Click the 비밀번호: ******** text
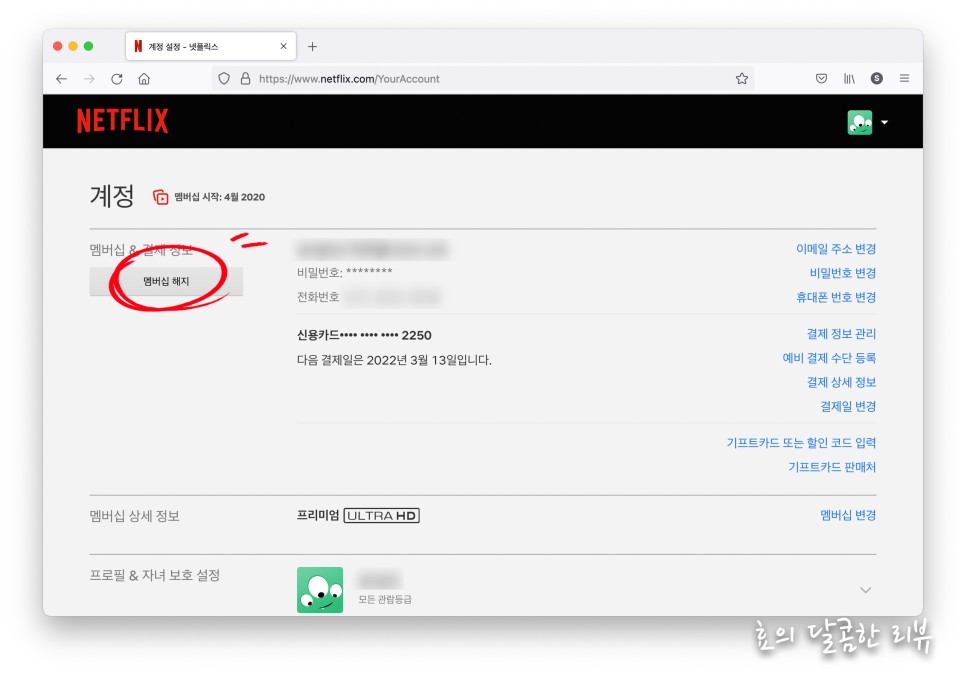 344,272
